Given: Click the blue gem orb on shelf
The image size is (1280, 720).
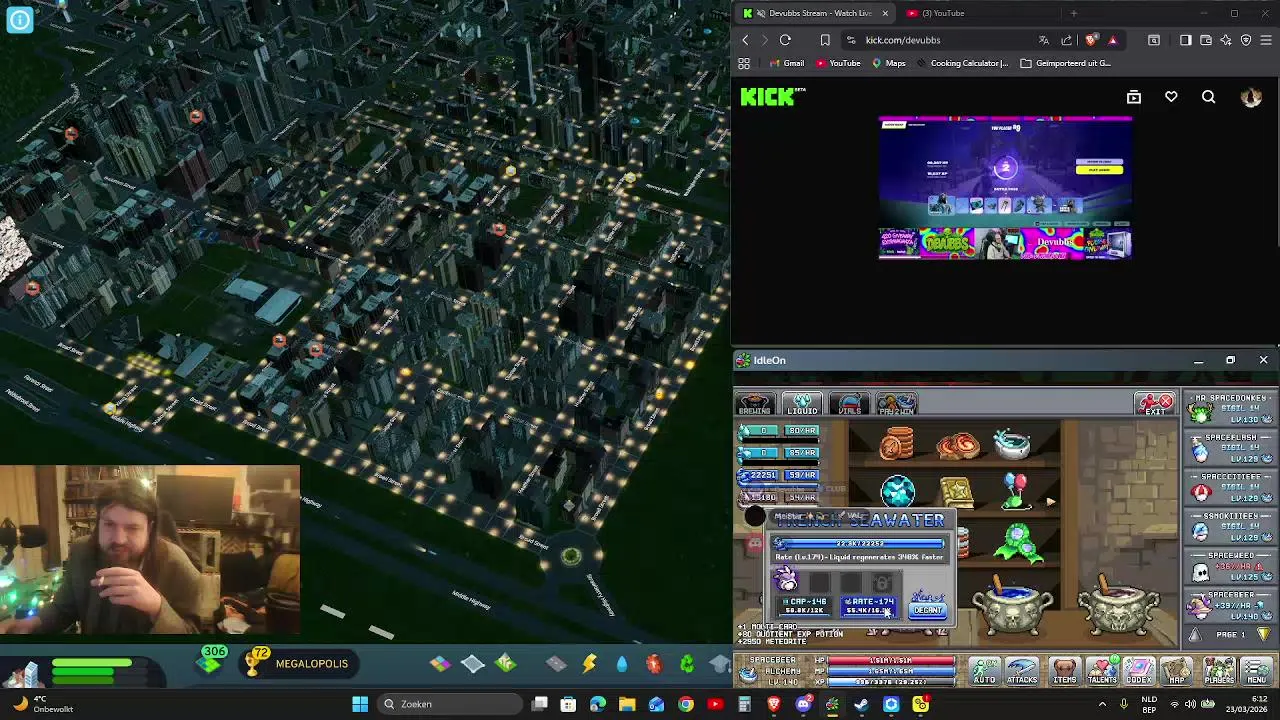Looking at the screenshot, I should 897,491.
